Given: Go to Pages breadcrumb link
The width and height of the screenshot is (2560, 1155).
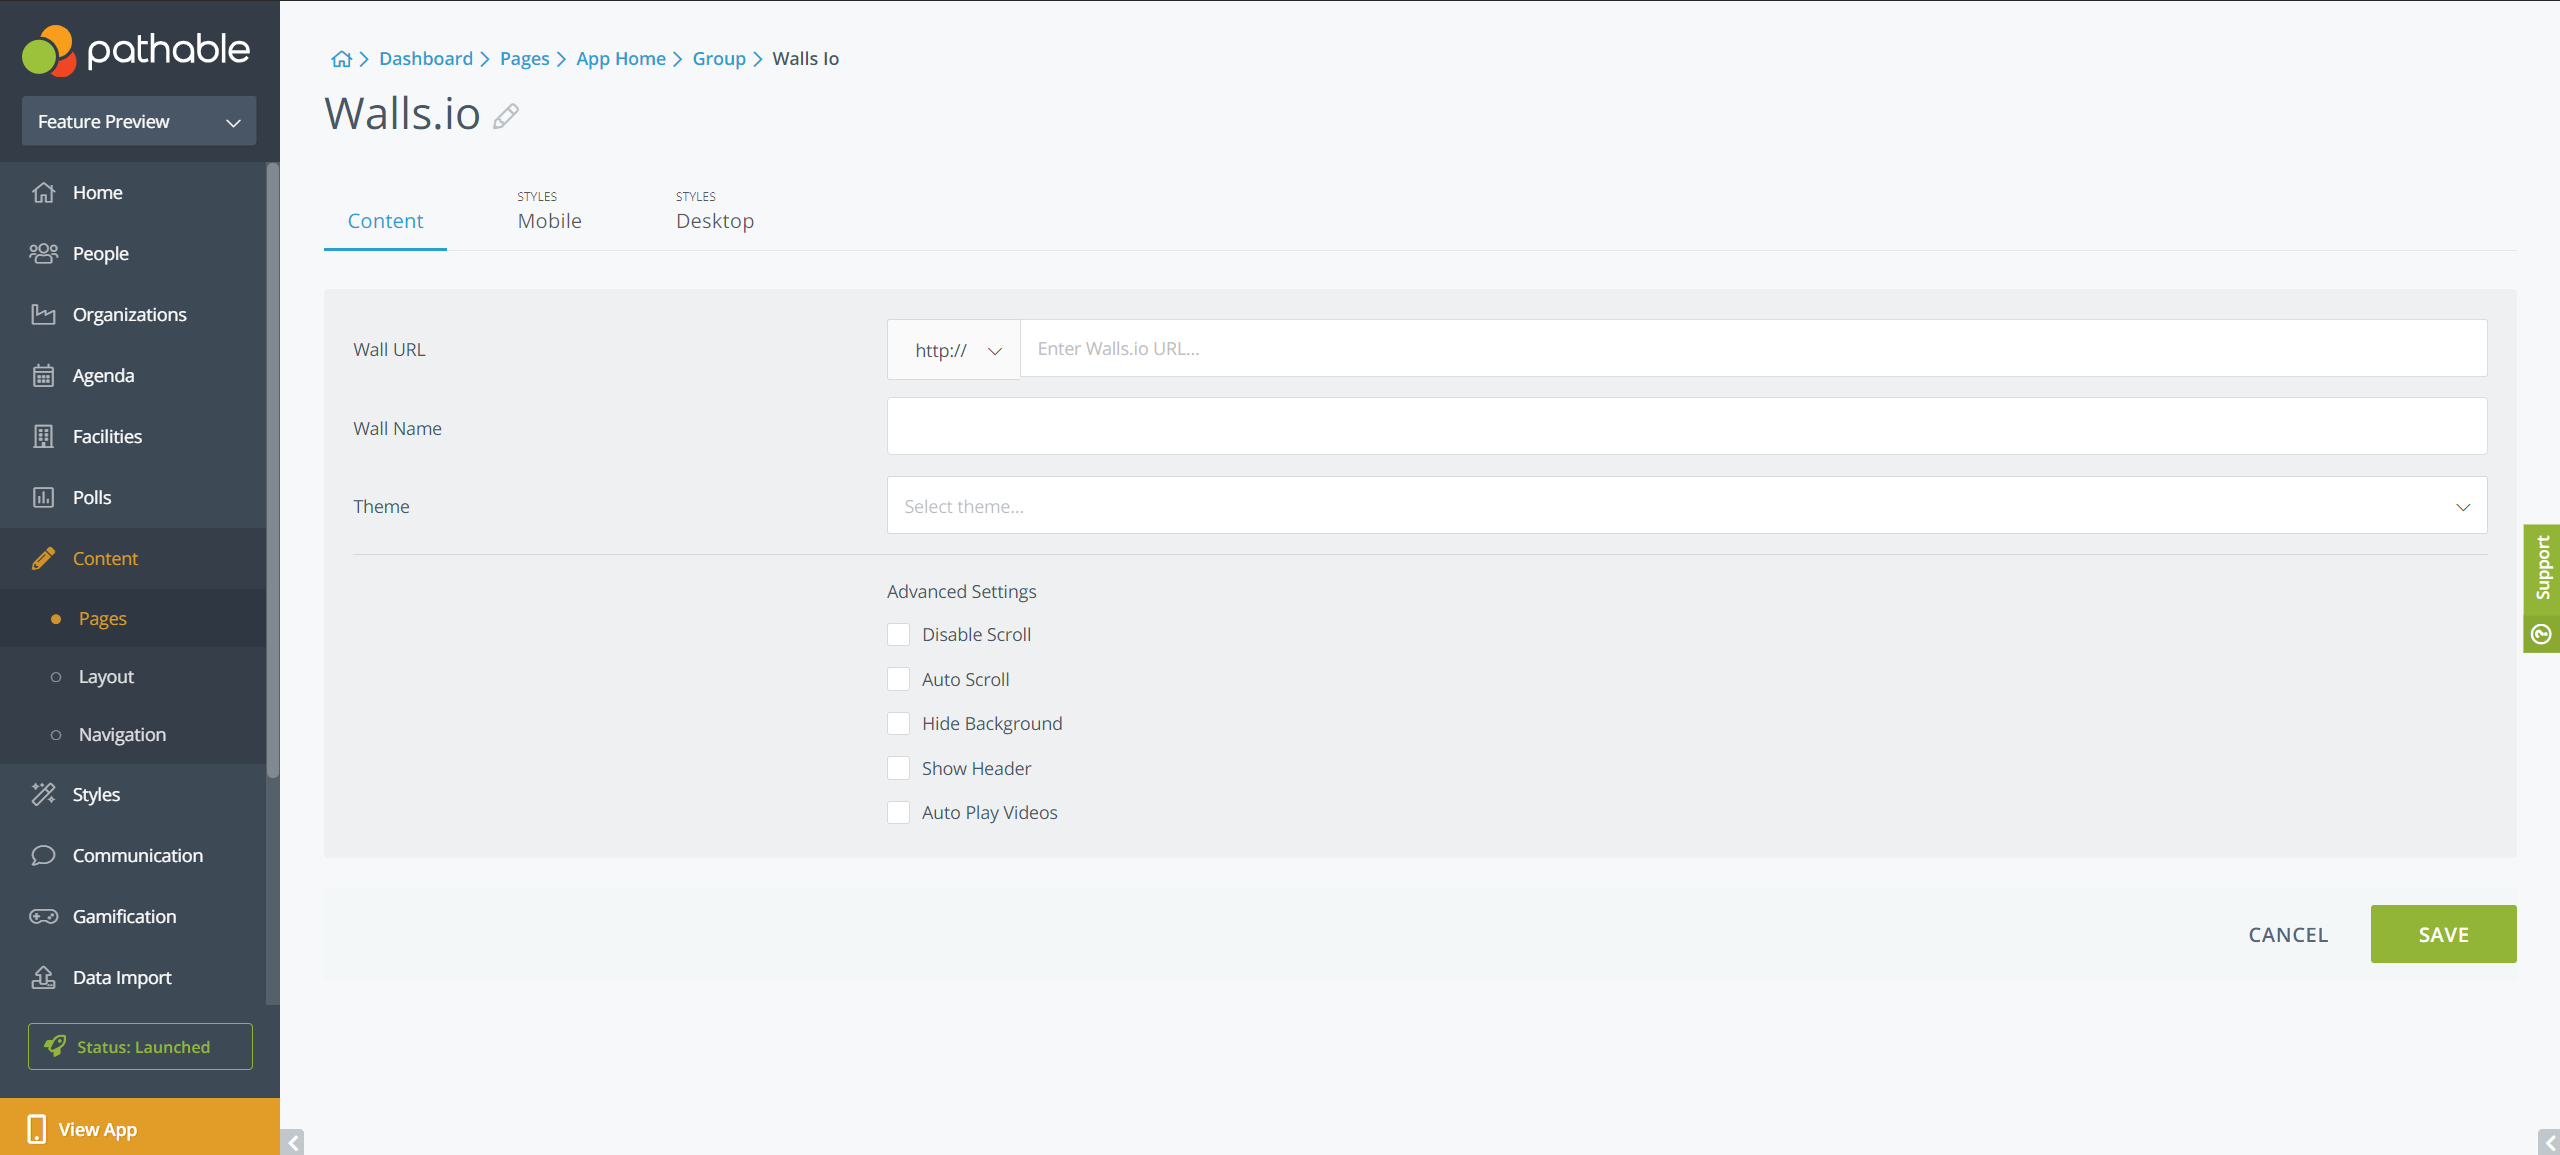Looking at the screenshot, I should click(524, 59).
